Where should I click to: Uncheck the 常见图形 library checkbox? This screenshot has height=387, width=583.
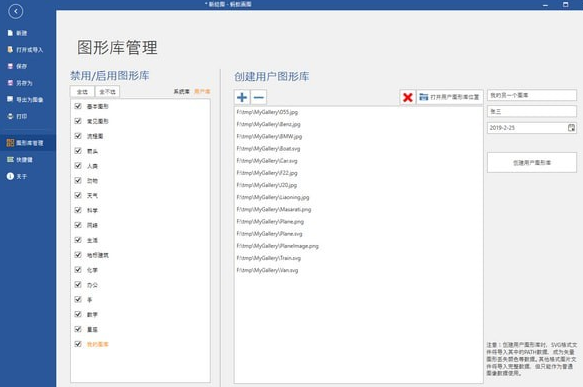[78, 121]
